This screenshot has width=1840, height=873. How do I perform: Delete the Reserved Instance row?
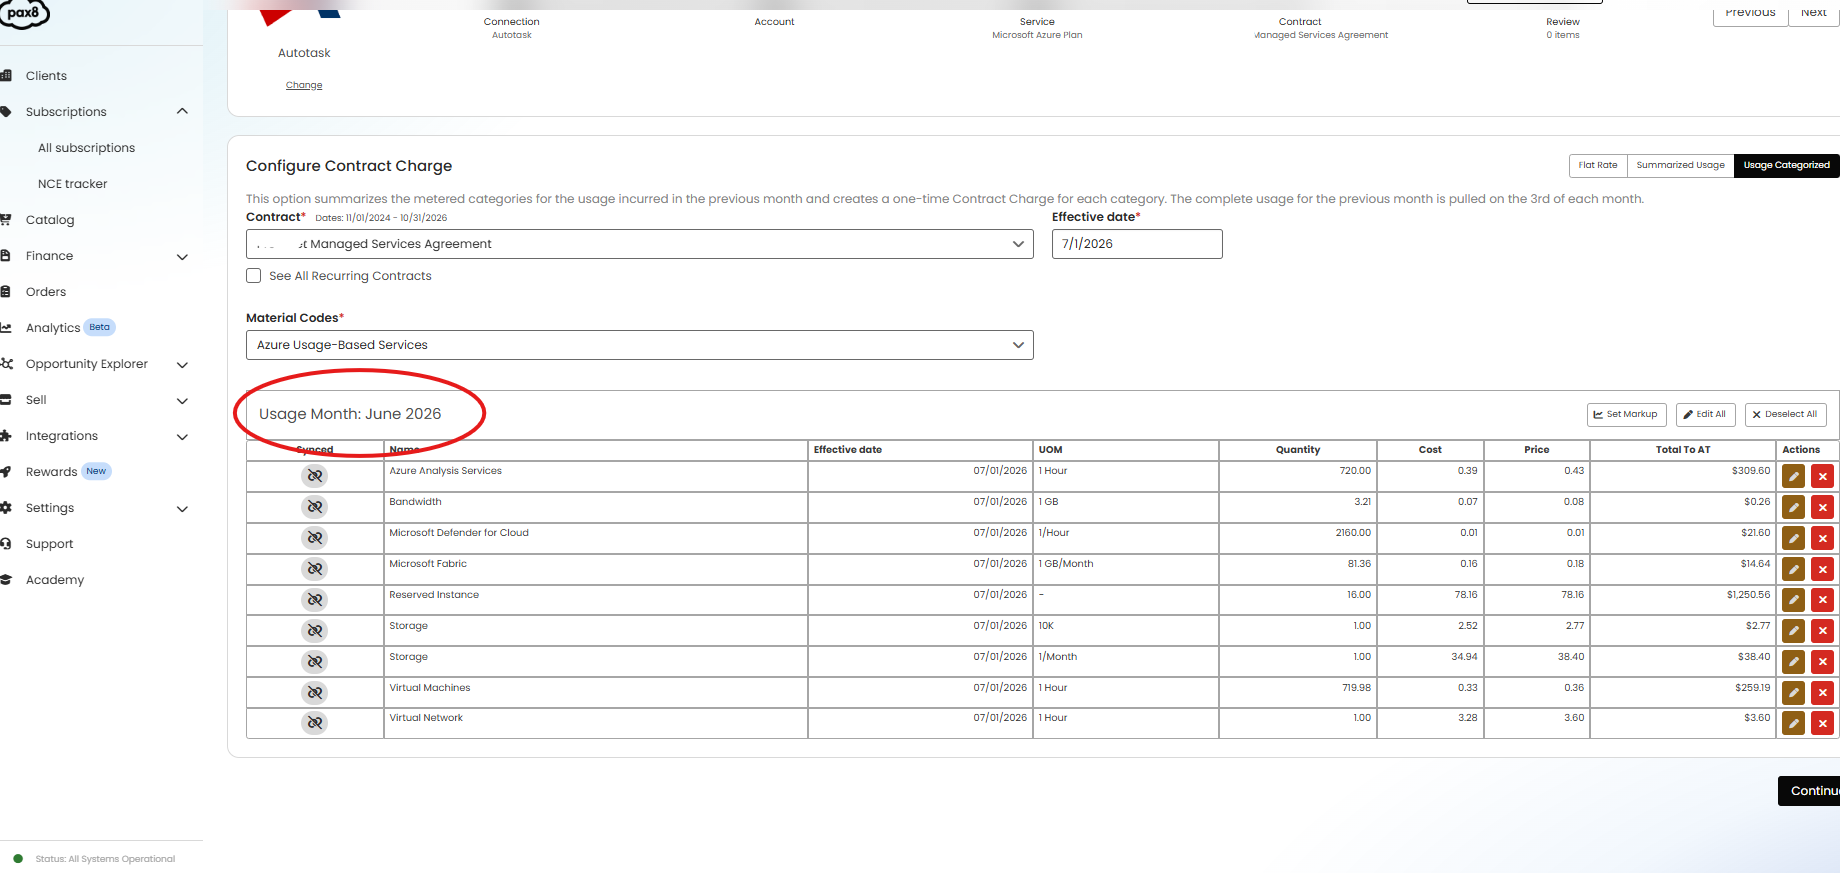click(x=1823, y=601)
